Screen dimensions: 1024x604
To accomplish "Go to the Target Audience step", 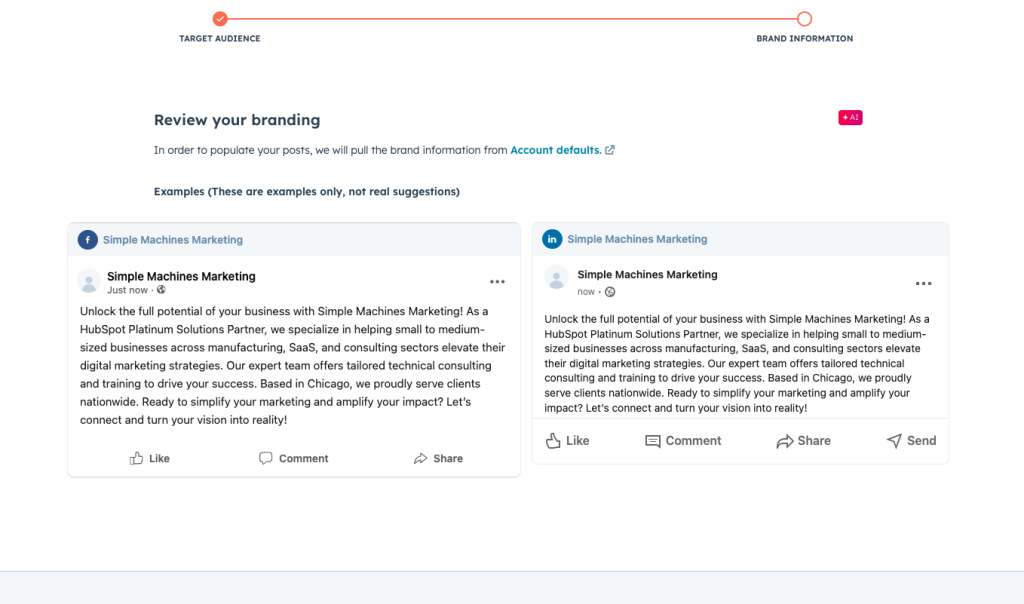I will click(x=220, y=19).
